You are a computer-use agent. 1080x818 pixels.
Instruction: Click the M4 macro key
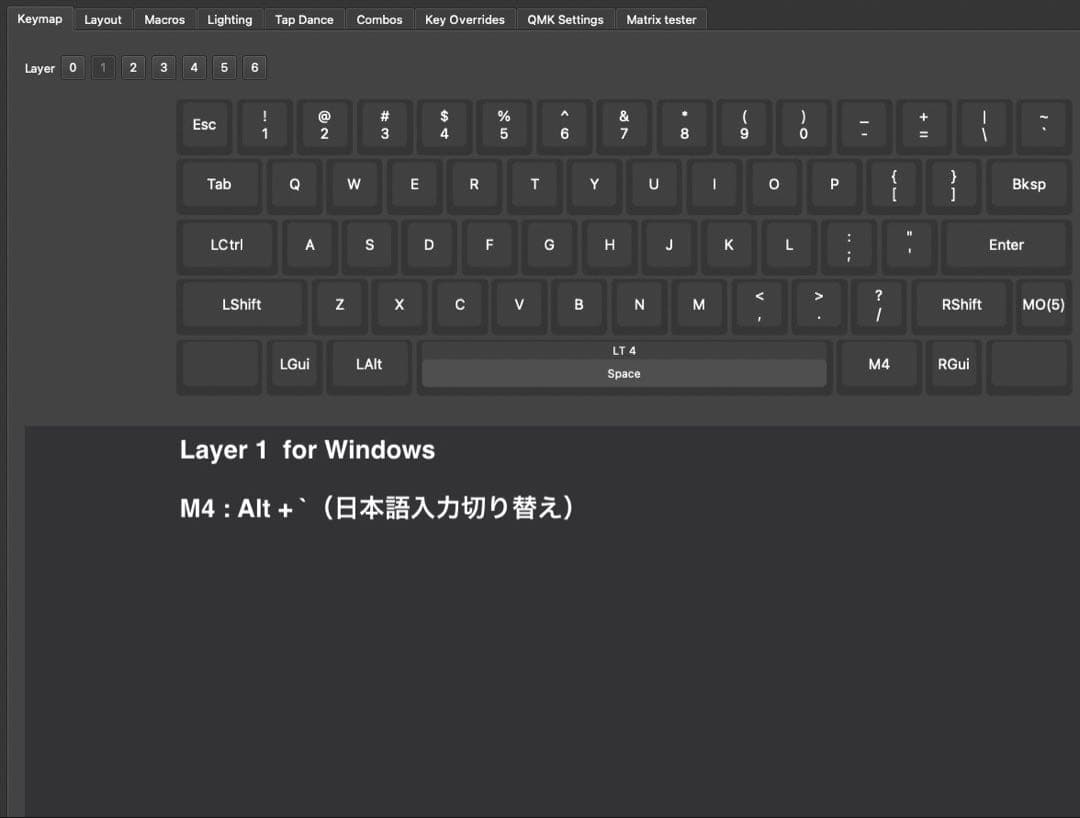tap(879, 364)
